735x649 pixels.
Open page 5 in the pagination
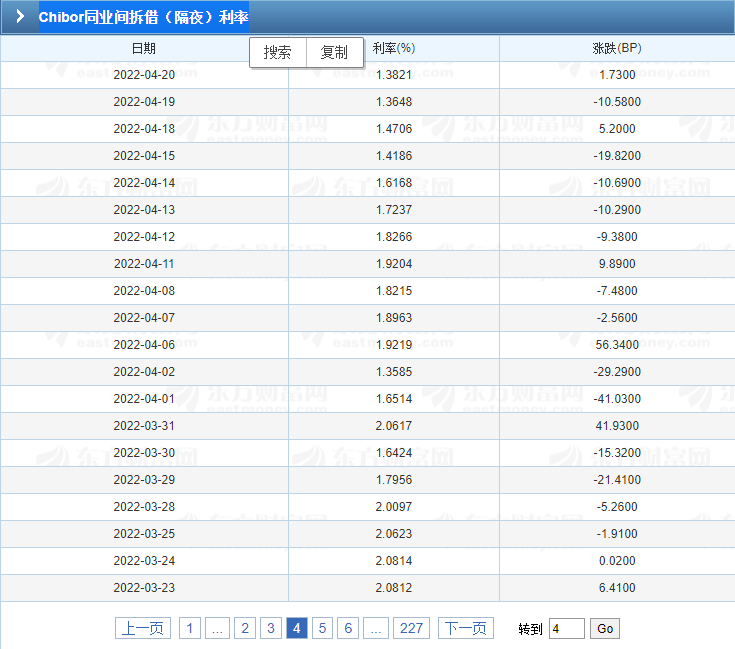click(x=322, y=628)
